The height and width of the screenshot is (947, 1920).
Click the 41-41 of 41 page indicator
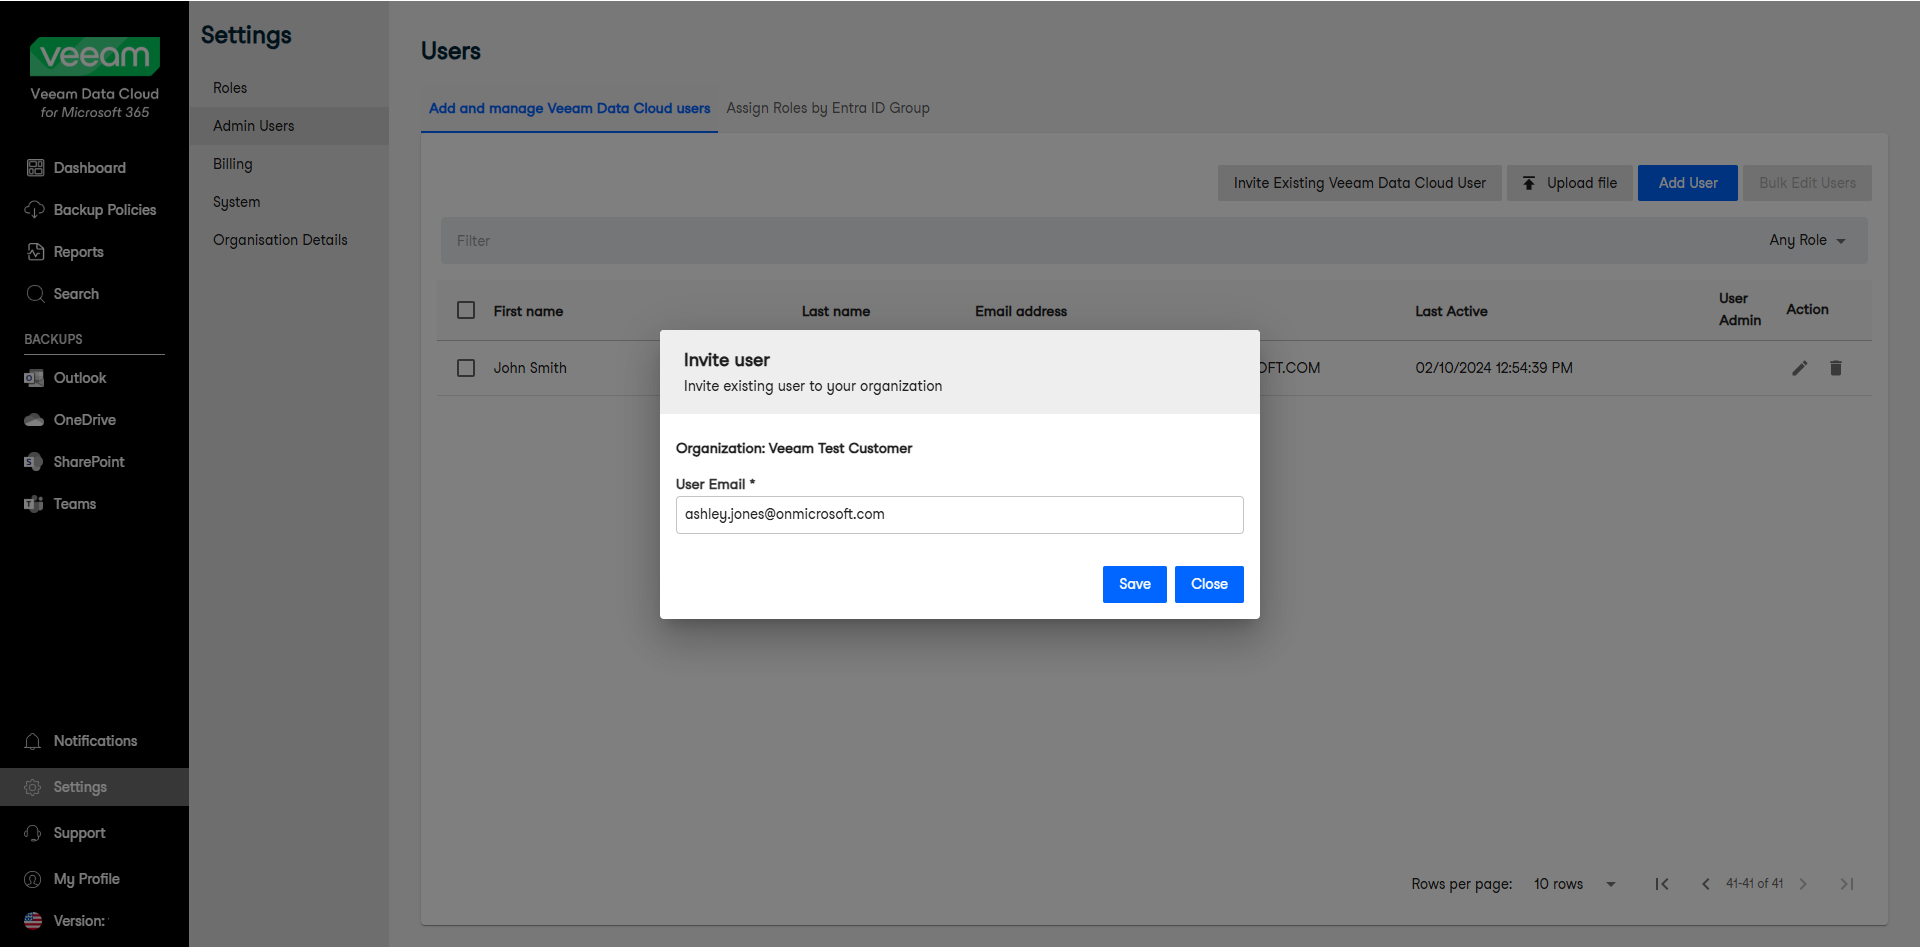[1755, 884]
